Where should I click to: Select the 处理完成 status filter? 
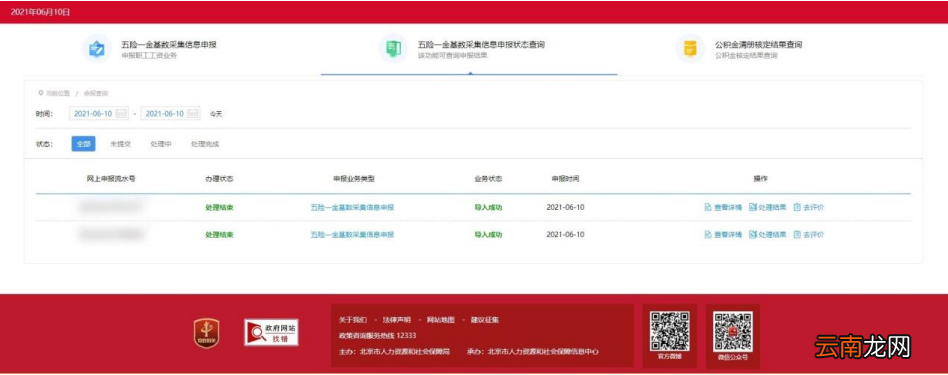coord(205,144)
